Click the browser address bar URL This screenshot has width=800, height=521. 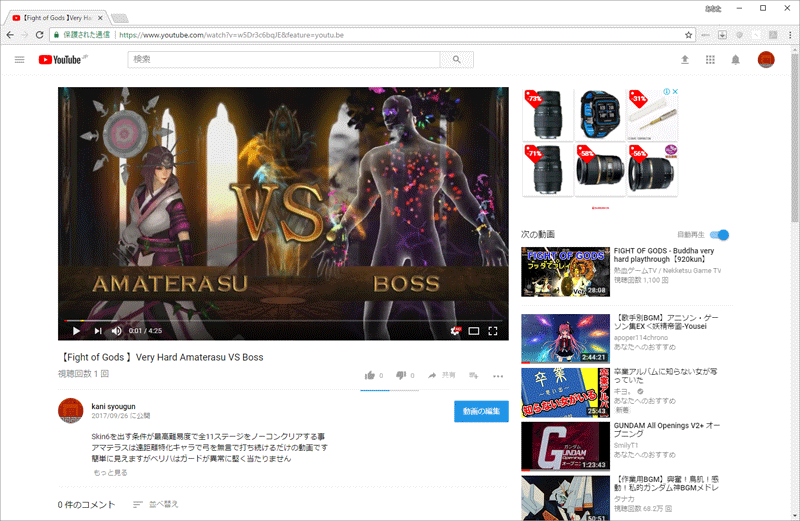(231, 35)
